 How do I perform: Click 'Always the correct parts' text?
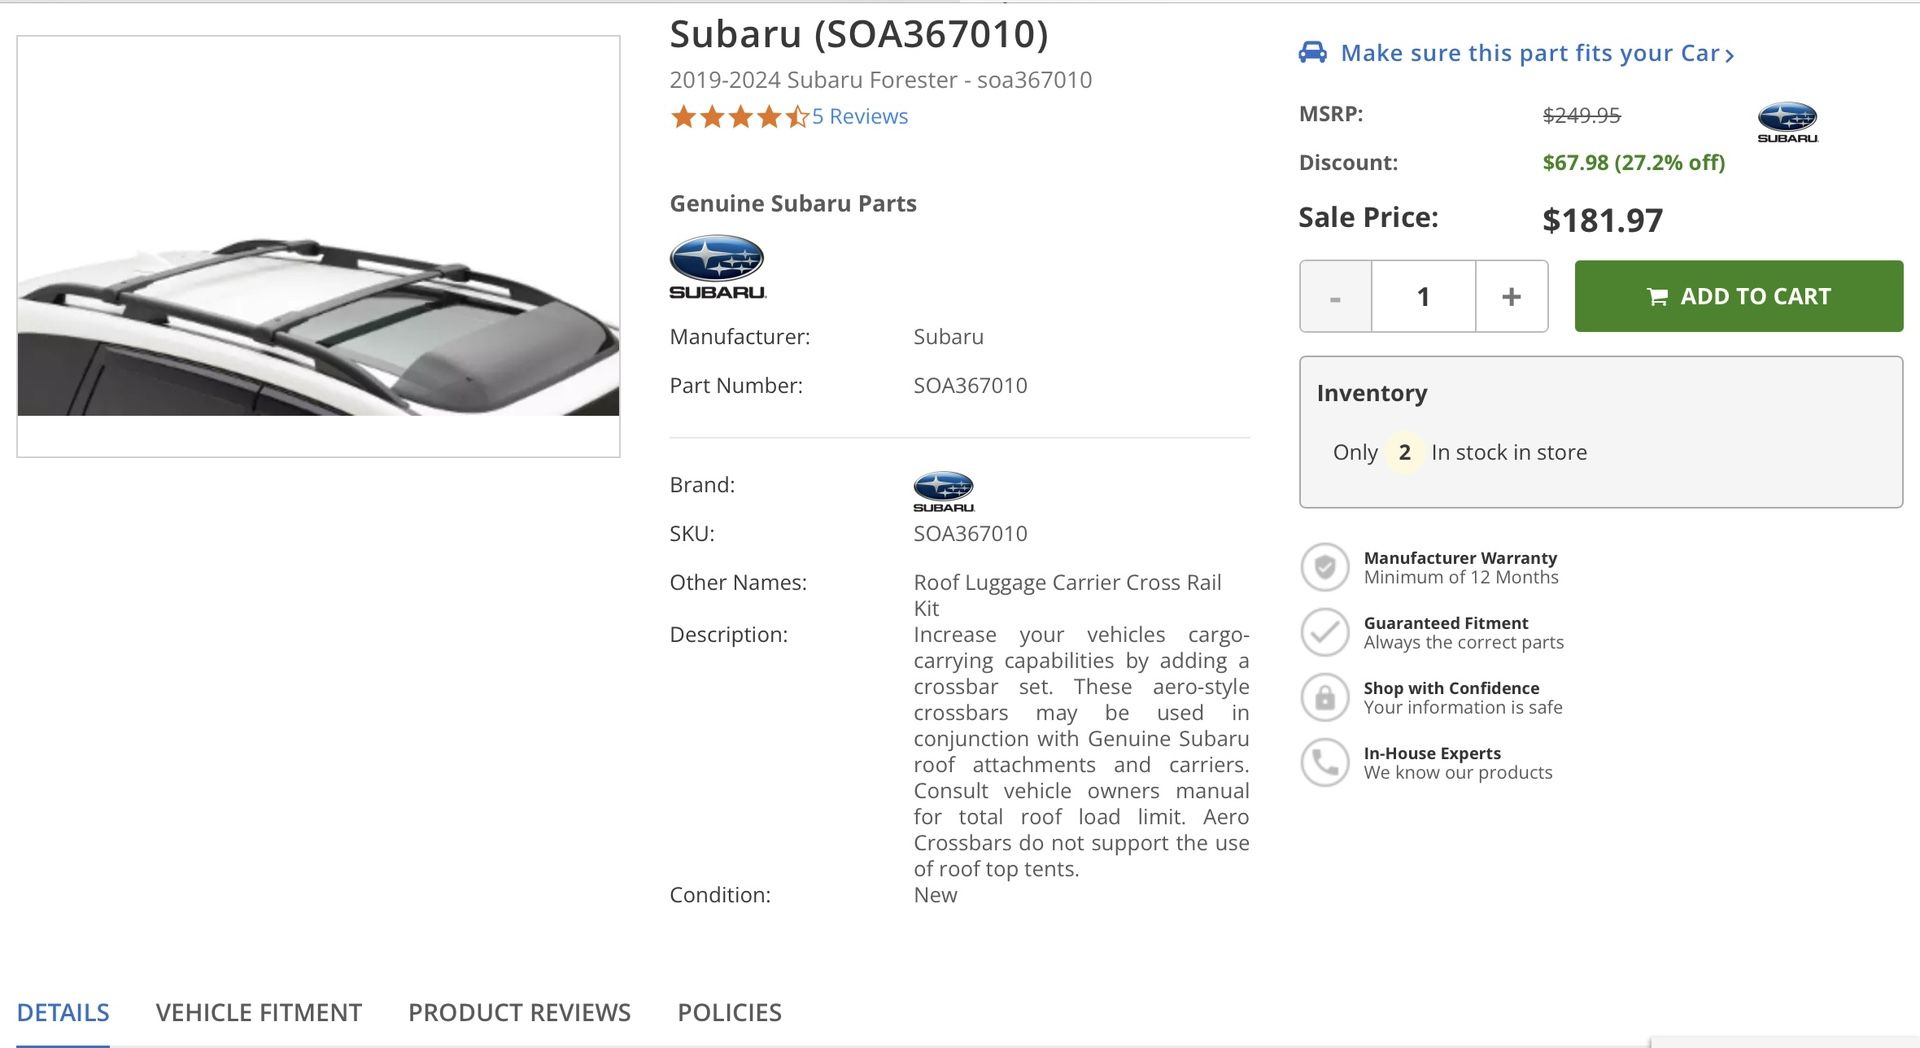(1464, 642)
